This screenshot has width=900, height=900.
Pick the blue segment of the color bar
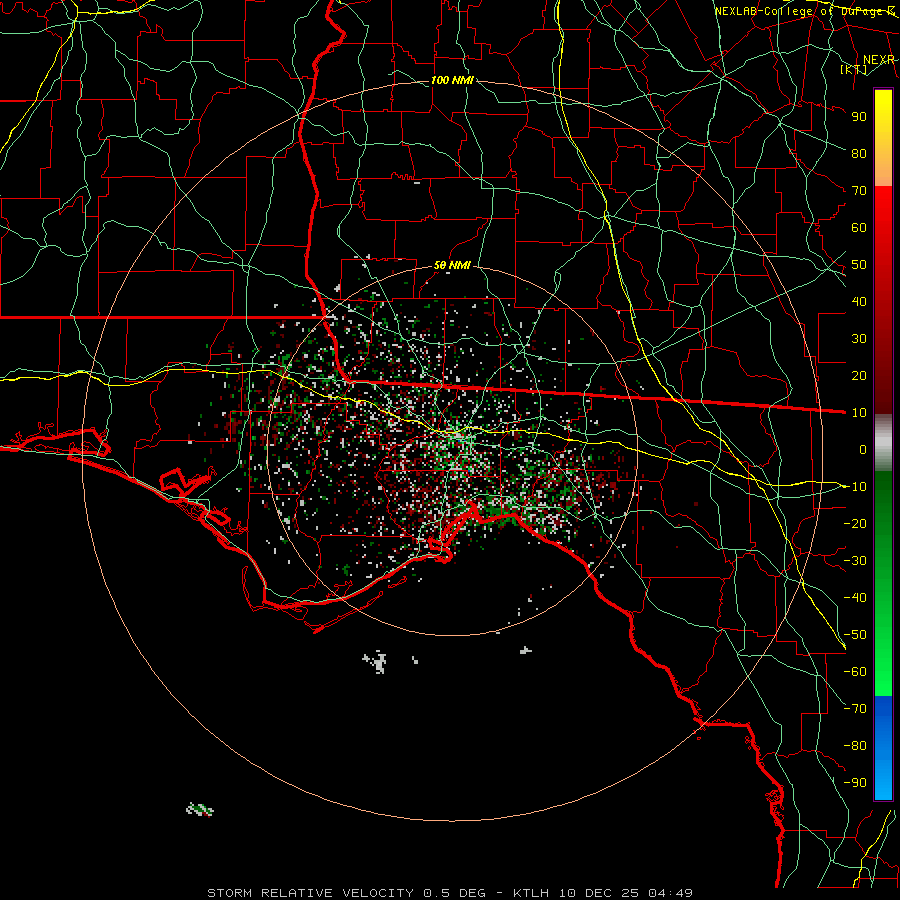coord(883,747)
